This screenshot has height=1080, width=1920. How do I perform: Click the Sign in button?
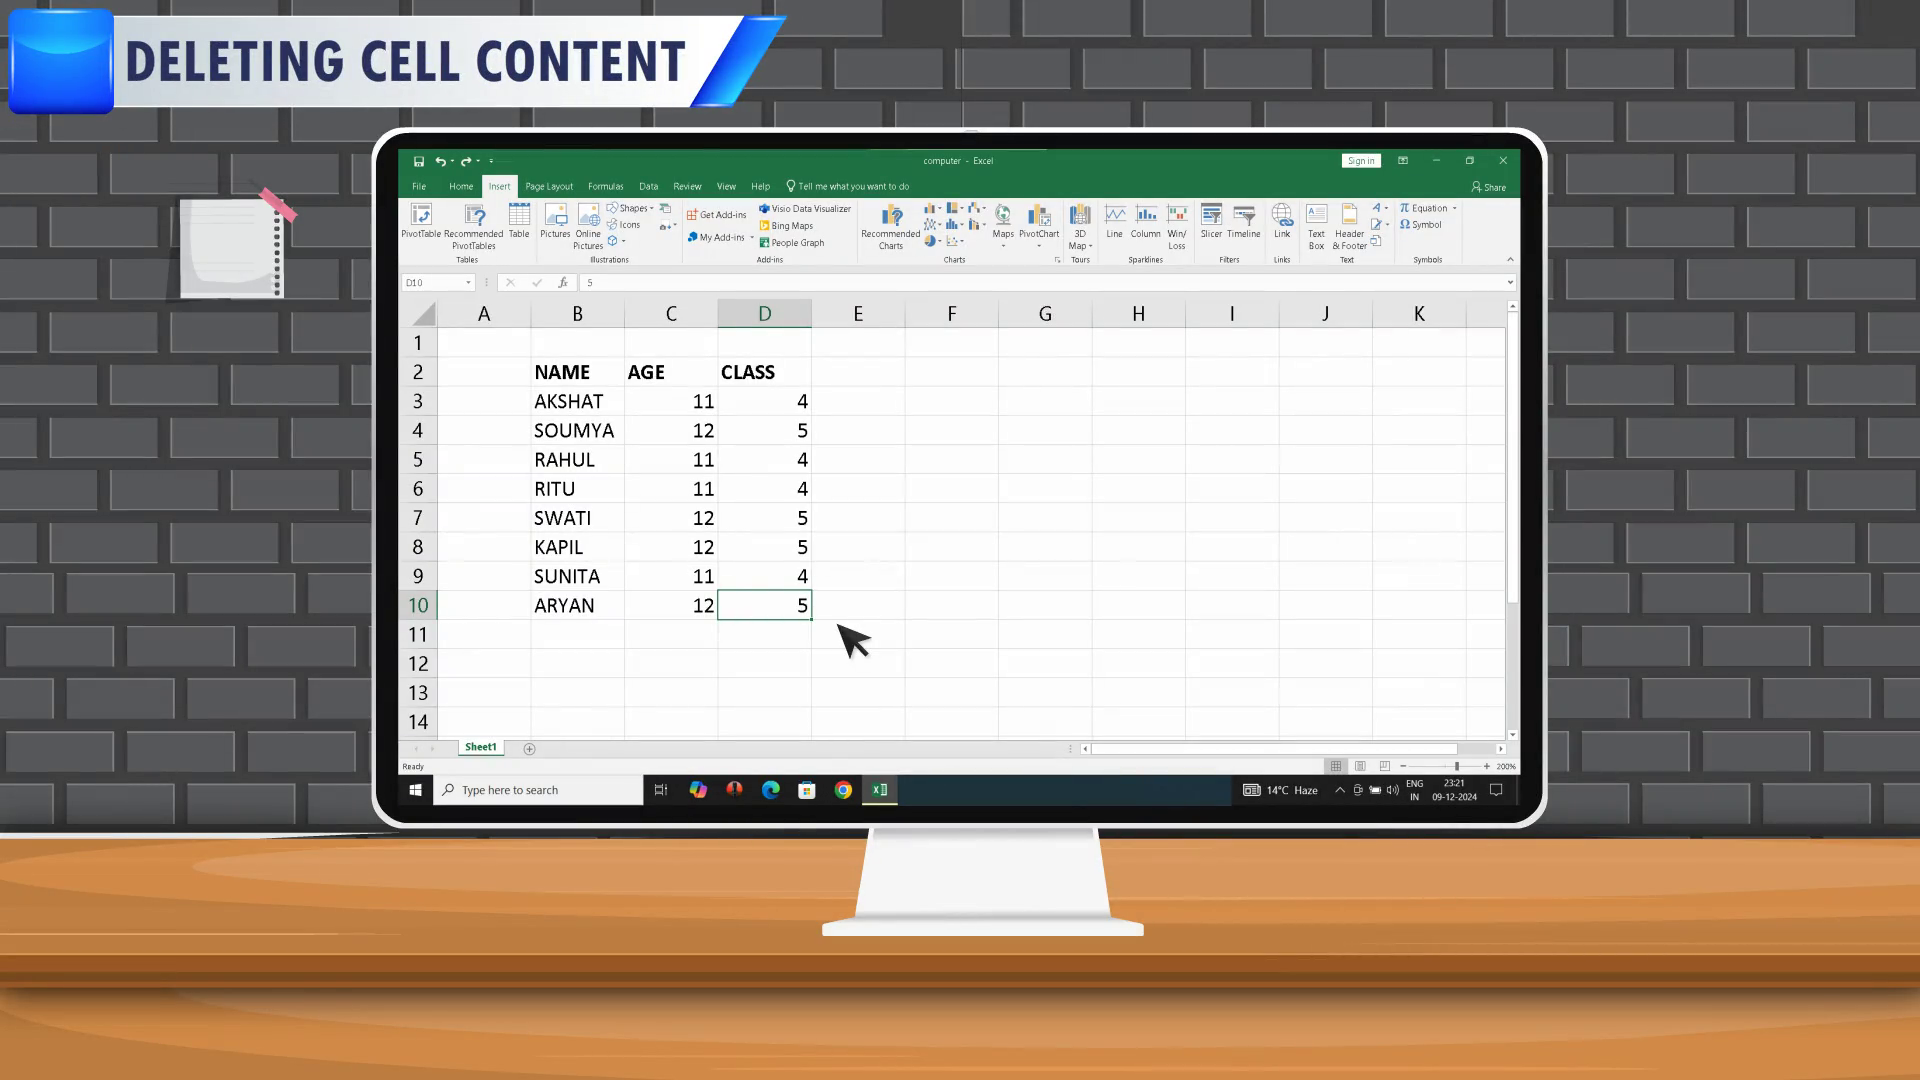[1360, 161]
